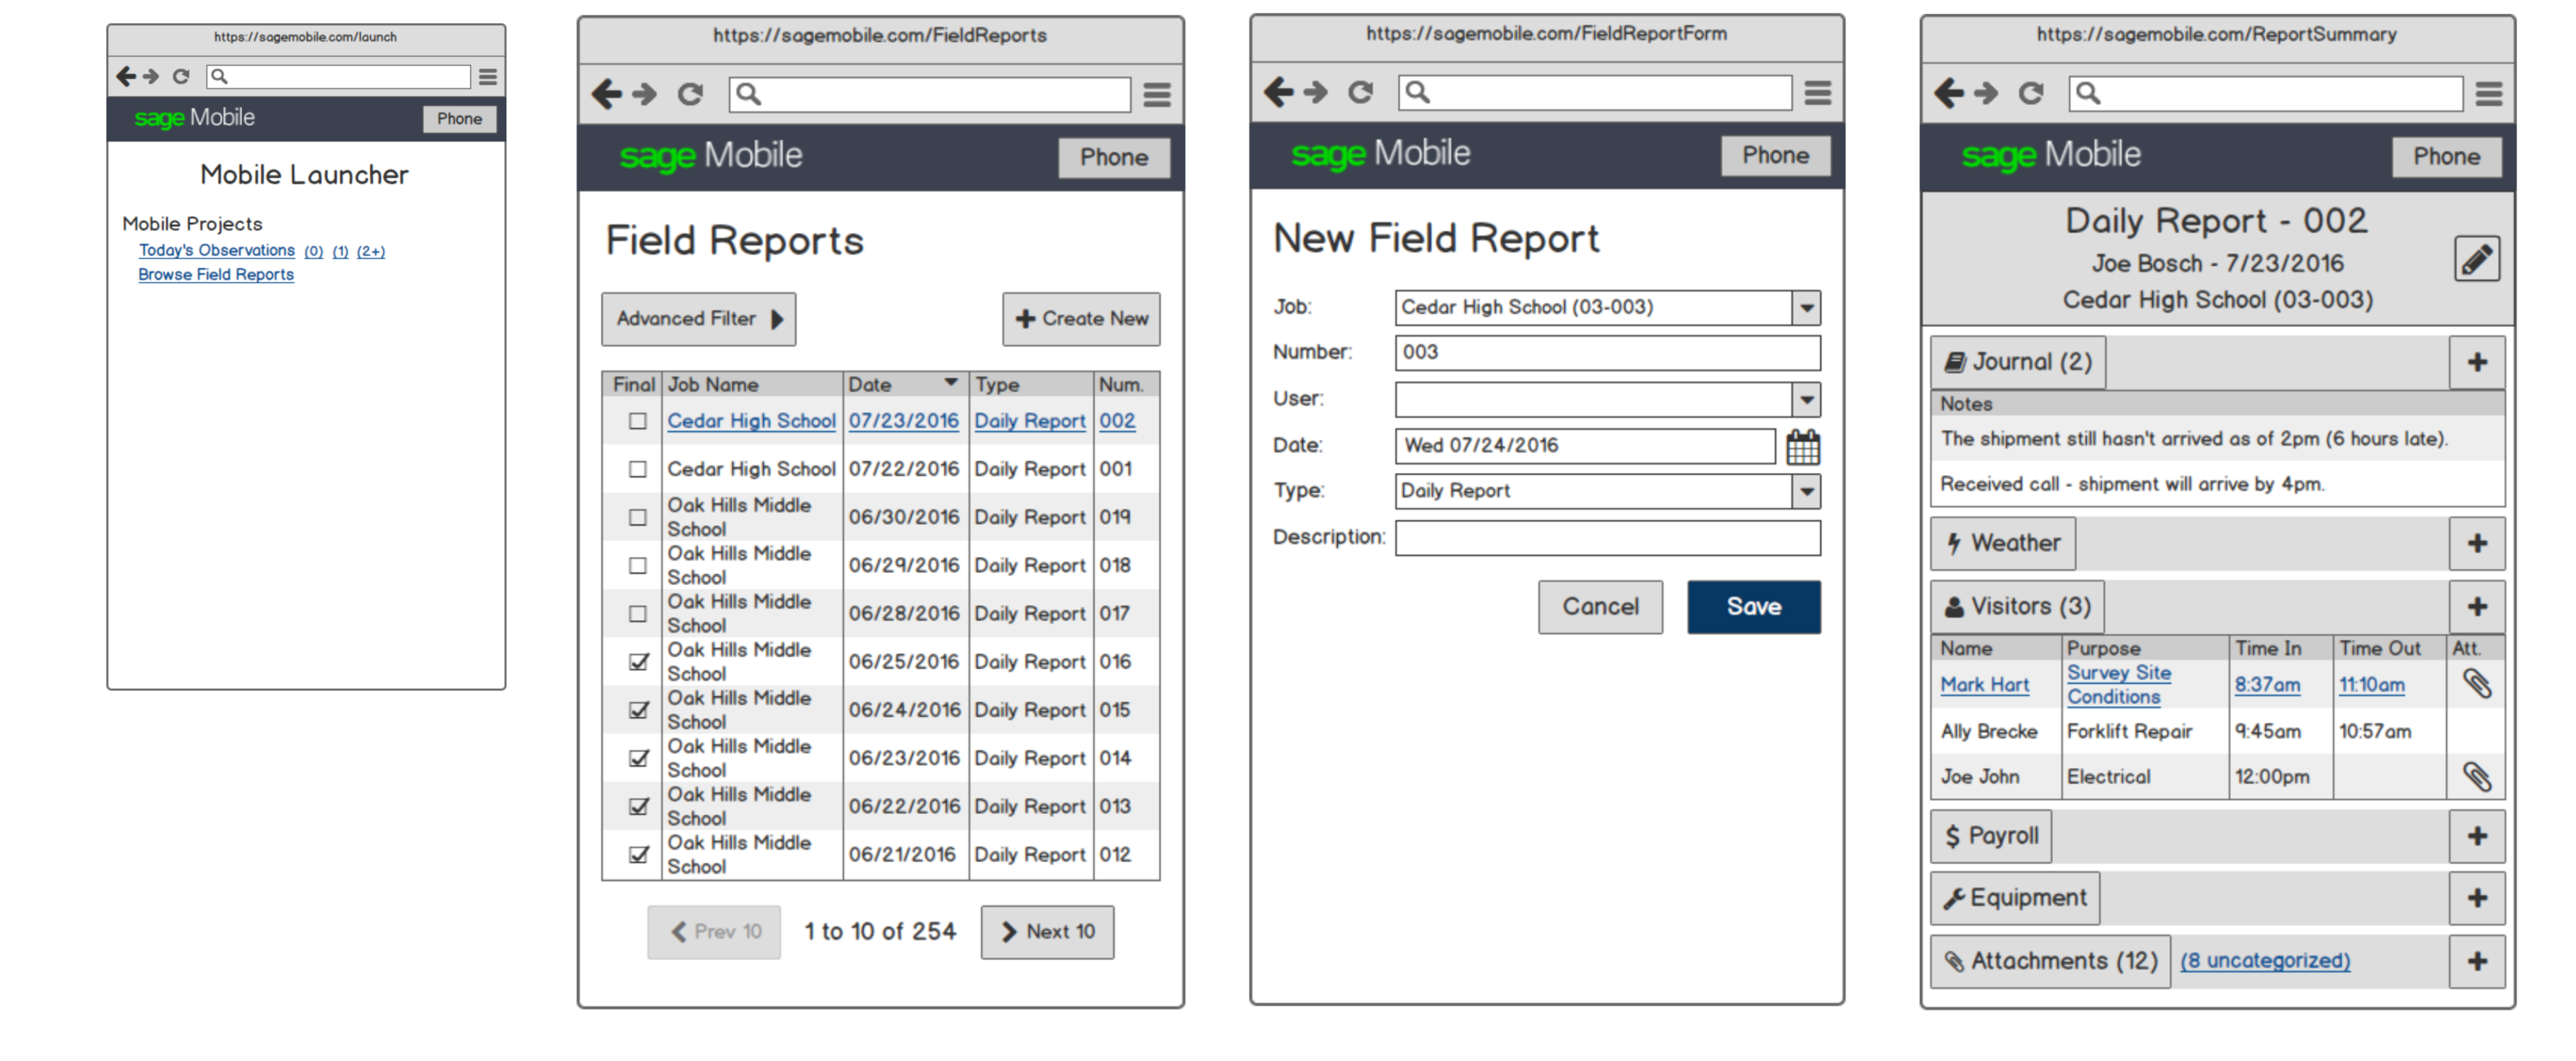Click into the Description input field
This screenshot has height=1061, width=2576.
click(x=1607, y=538)
